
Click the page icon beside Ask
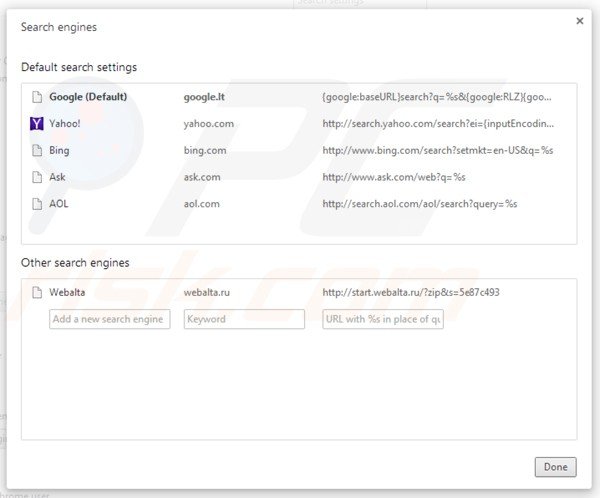tap(37, 177)
